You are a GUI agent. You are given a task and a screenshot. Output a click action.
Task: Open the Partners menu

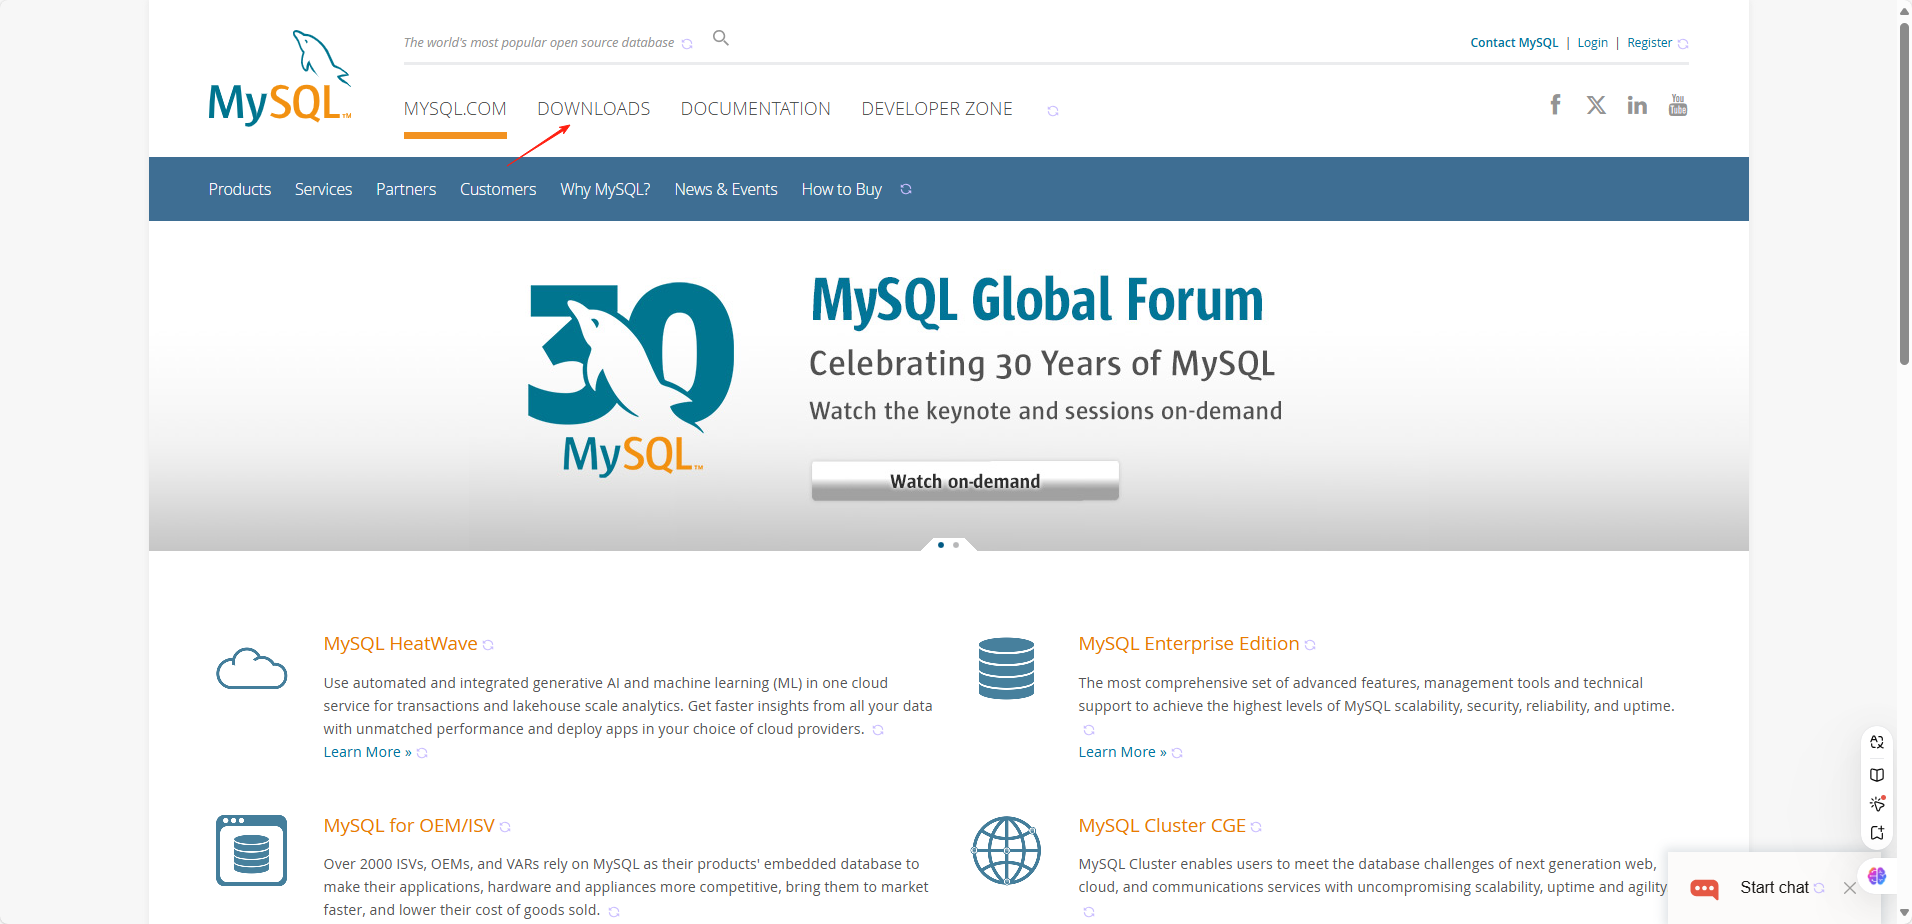[x=406, y=189]
